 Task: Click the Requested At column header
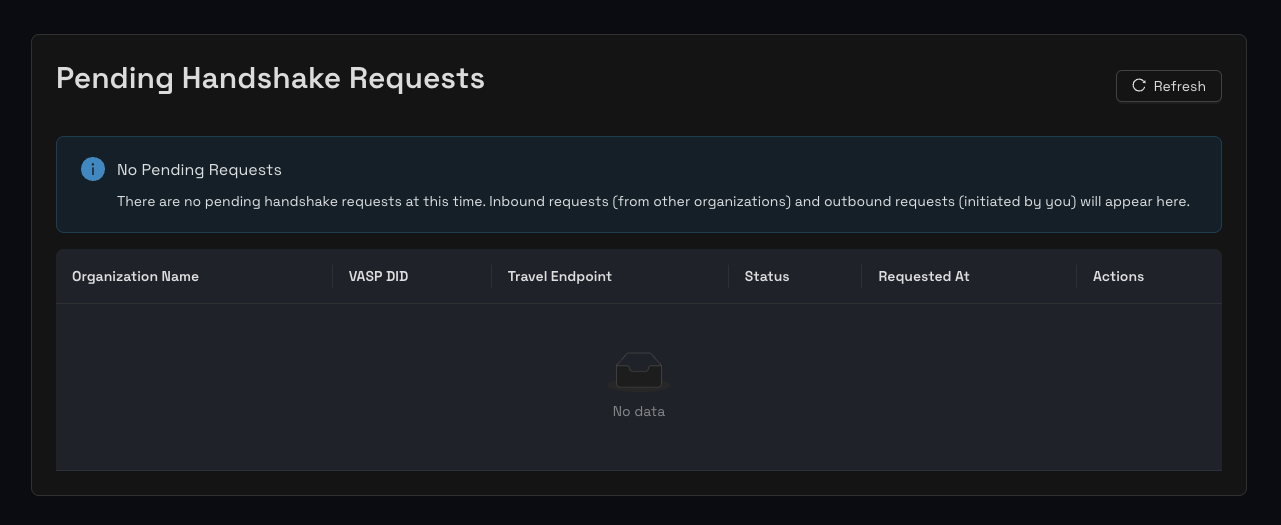click(923, 276)
